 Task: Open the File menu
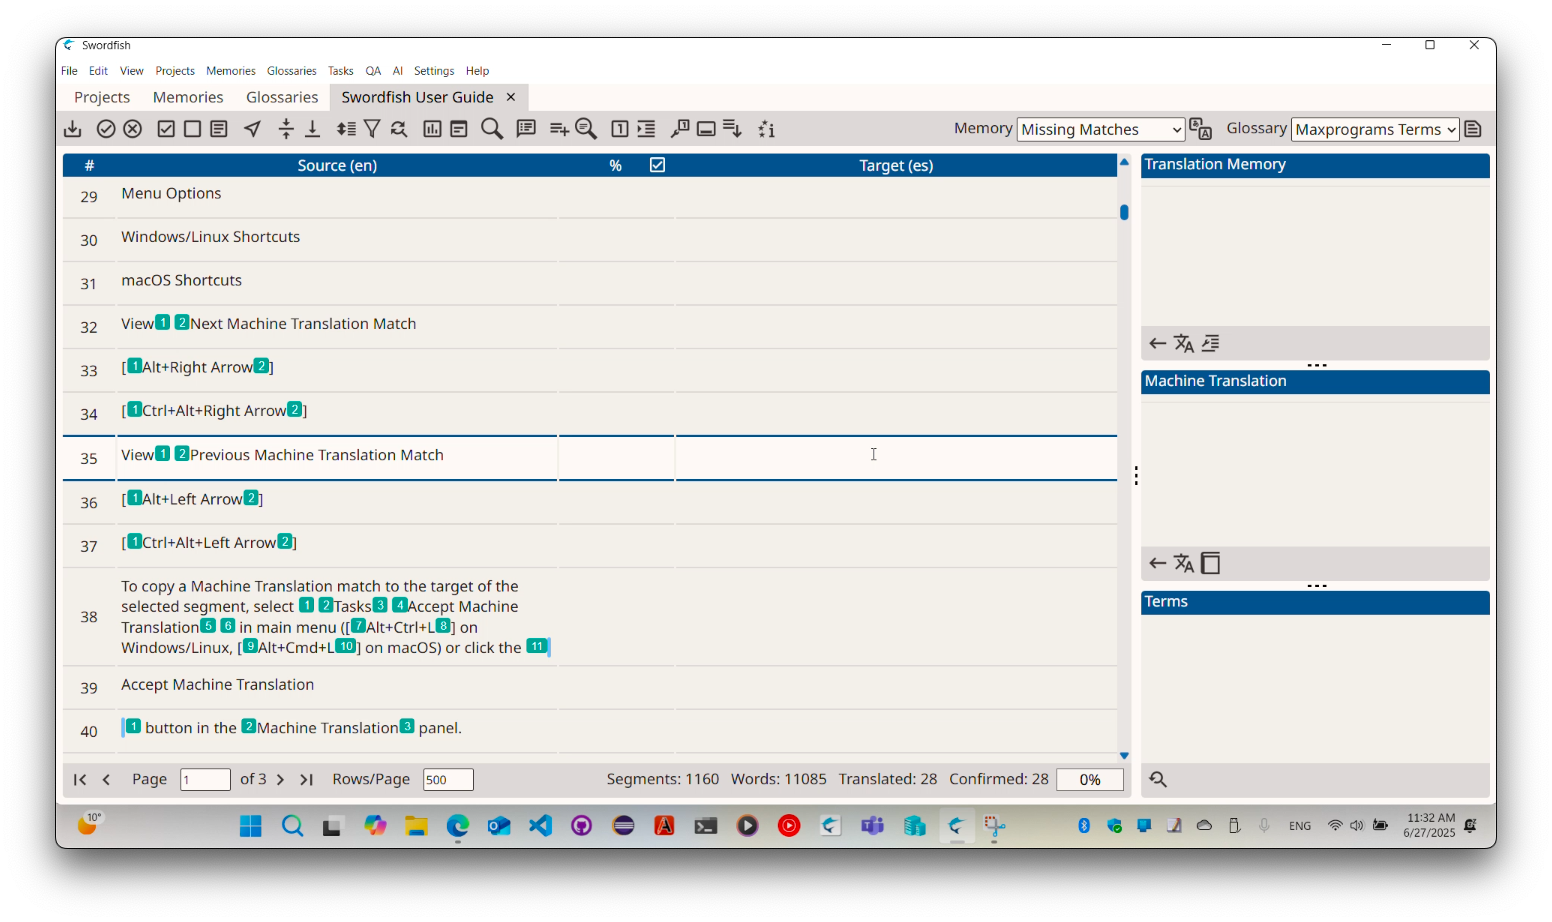coord(69,71)
